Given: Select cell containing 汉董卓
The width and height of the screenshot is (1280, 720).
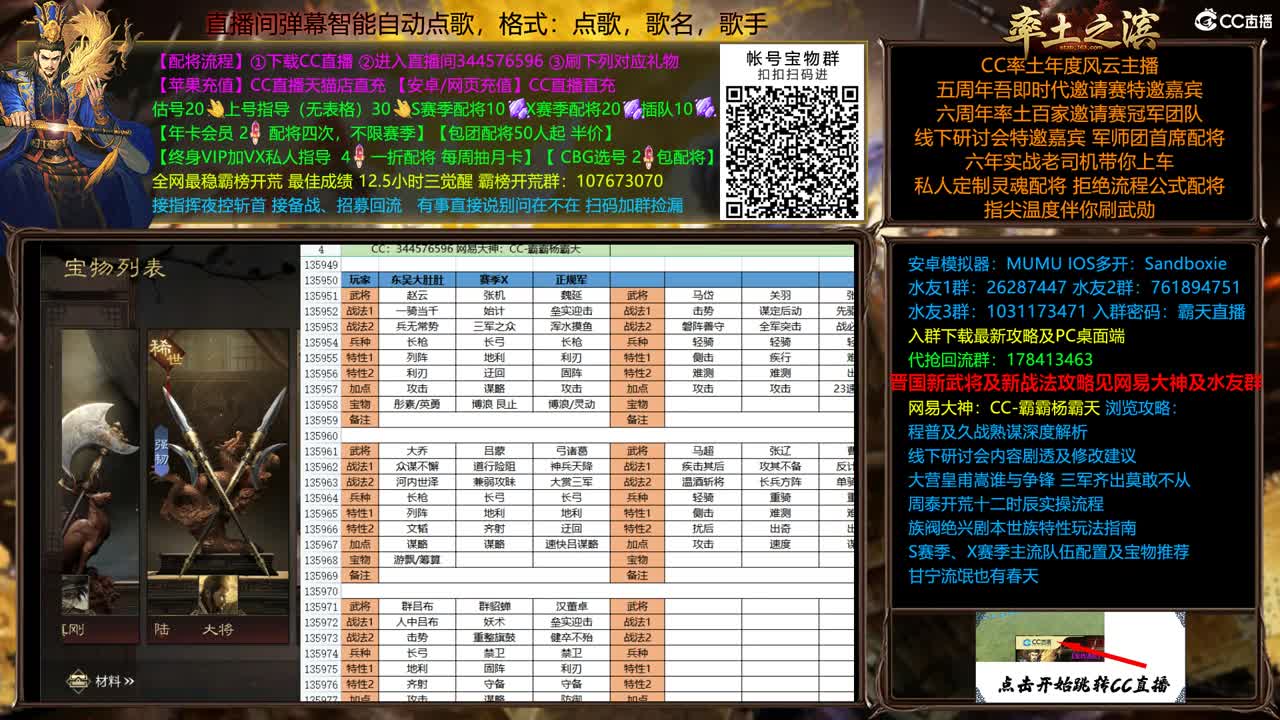Looking at the screenshot, I should (x=571, y=607).
